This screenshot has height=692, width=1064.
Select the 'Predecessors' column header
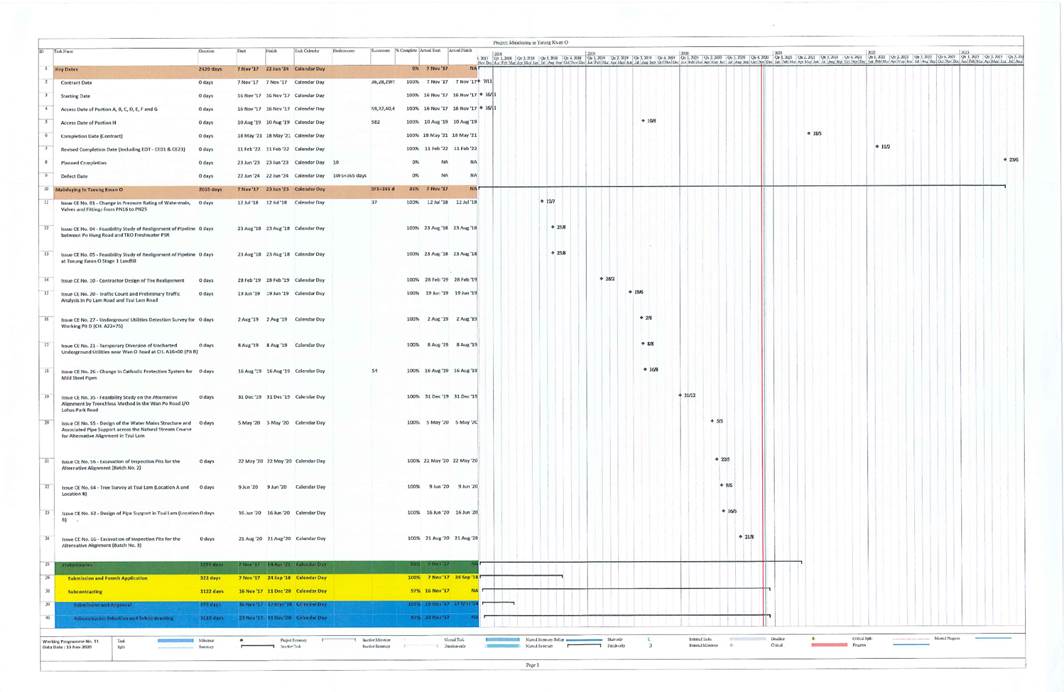[x=344, y=51]
